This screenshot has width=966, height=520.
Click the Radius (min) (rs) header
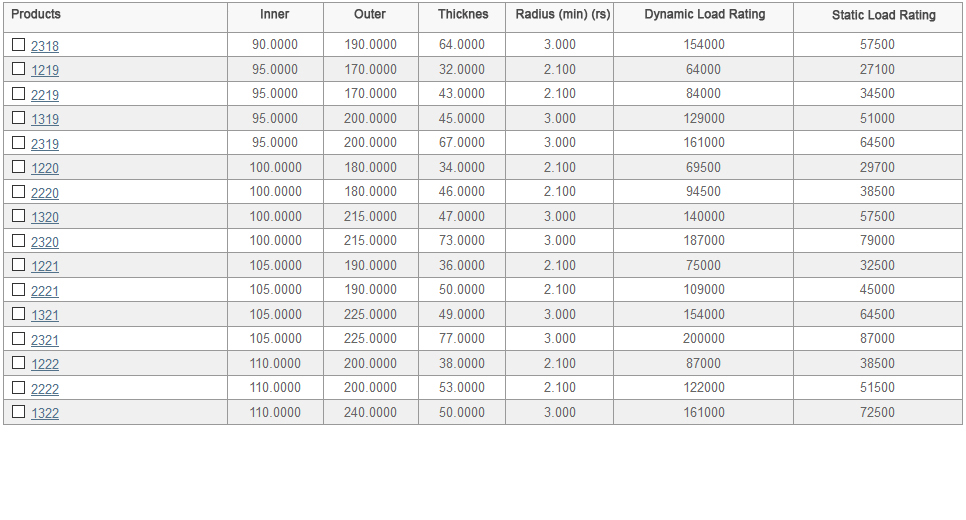click(x=562, y=15)
